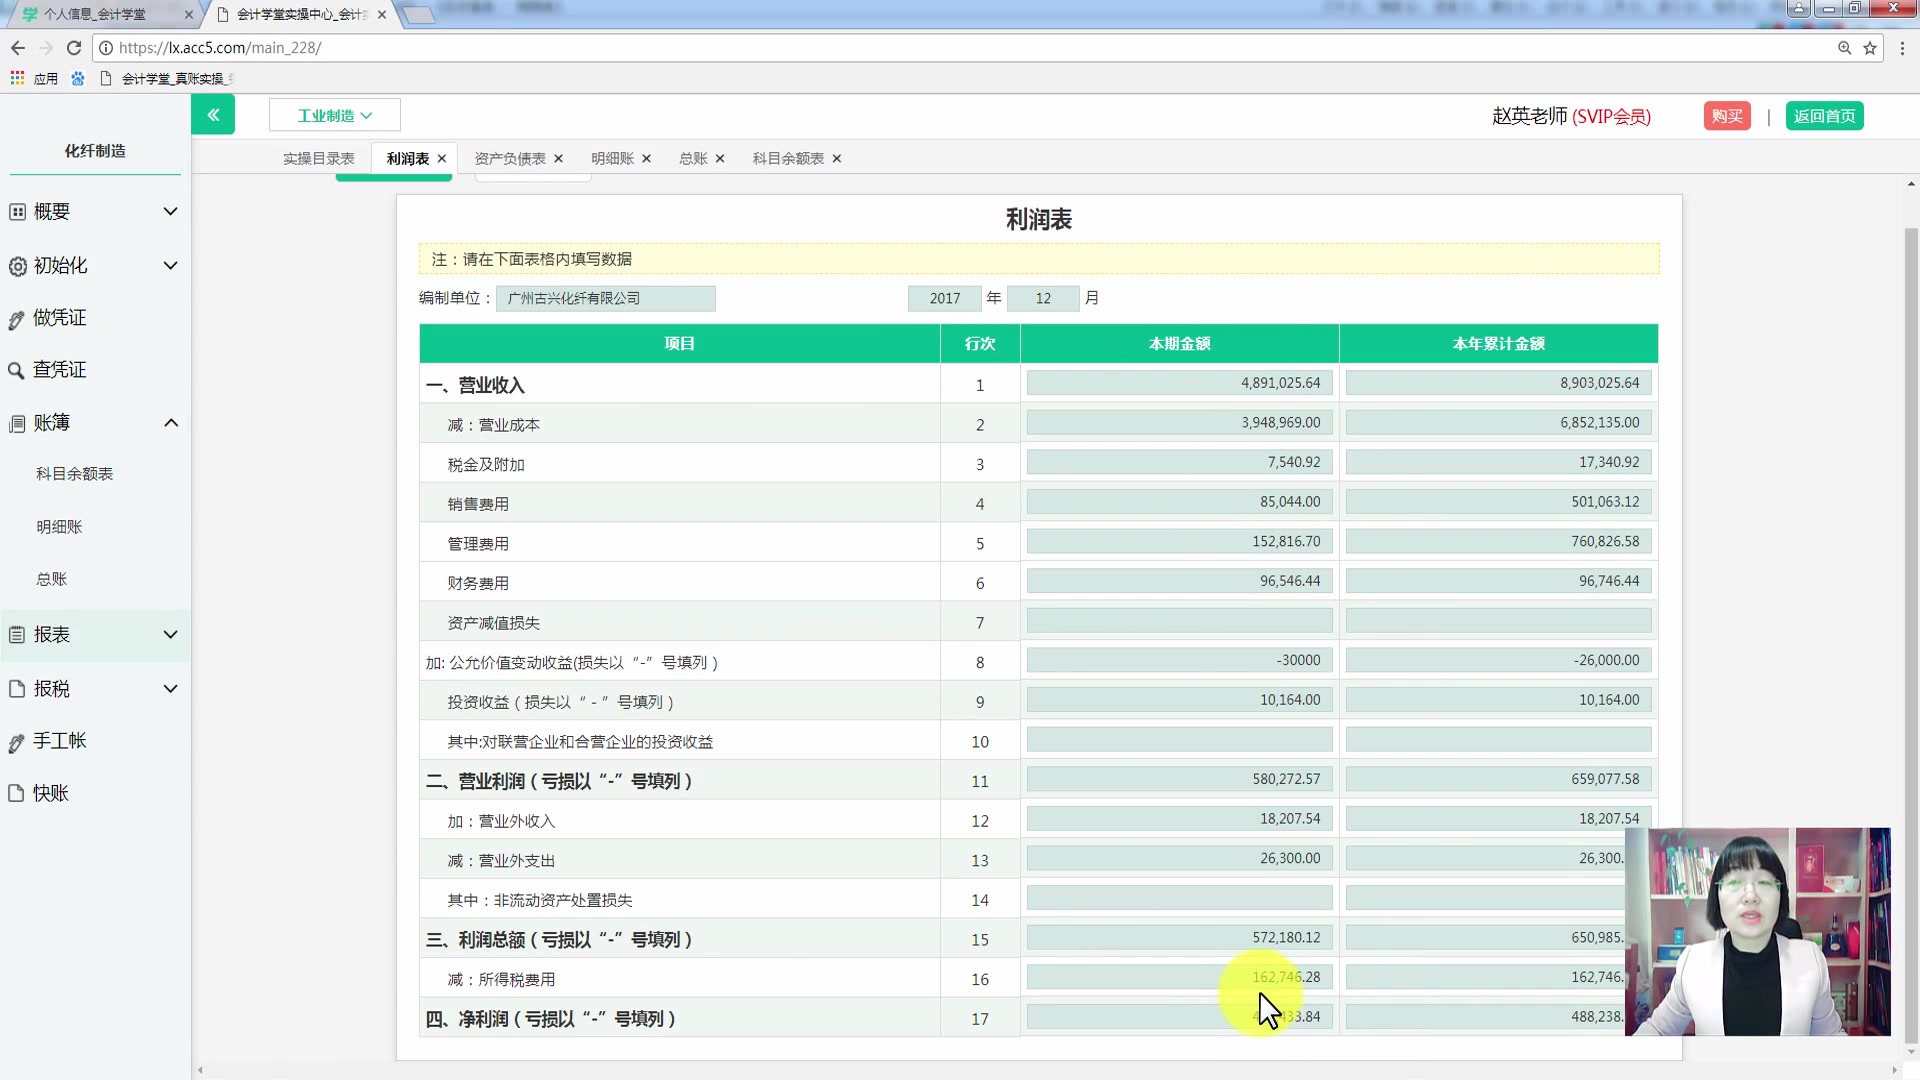1920x1080 pixels.
Task: Select the 手工帐 manual ledger icon
Action: click(16, 741)
